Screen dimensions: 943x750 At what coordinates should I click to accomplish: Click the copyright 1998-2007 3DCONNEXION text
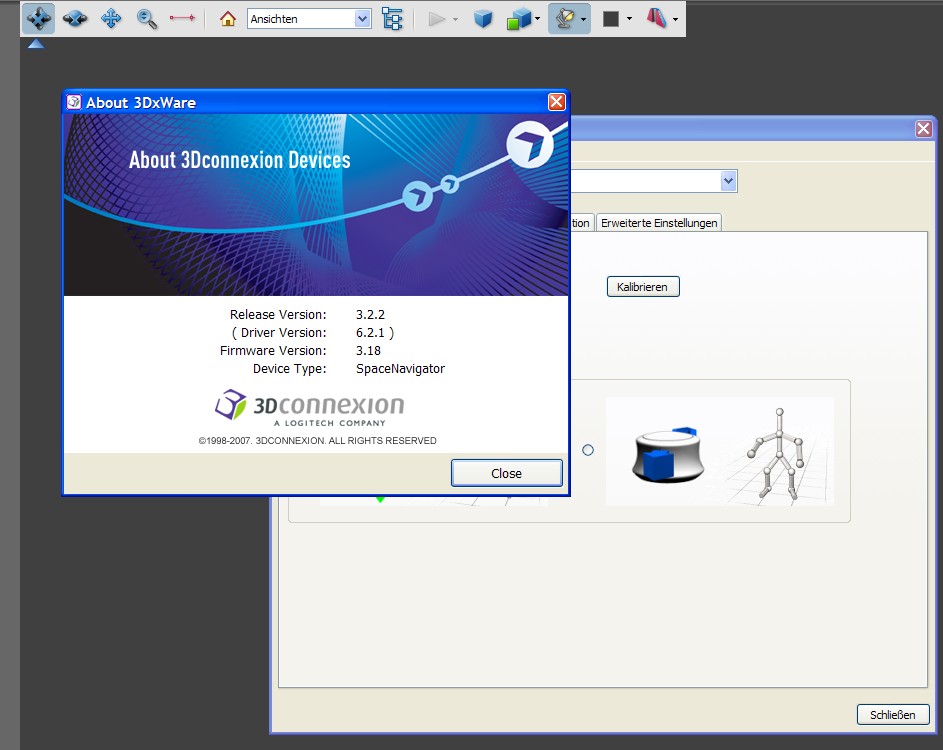point(318,441)
